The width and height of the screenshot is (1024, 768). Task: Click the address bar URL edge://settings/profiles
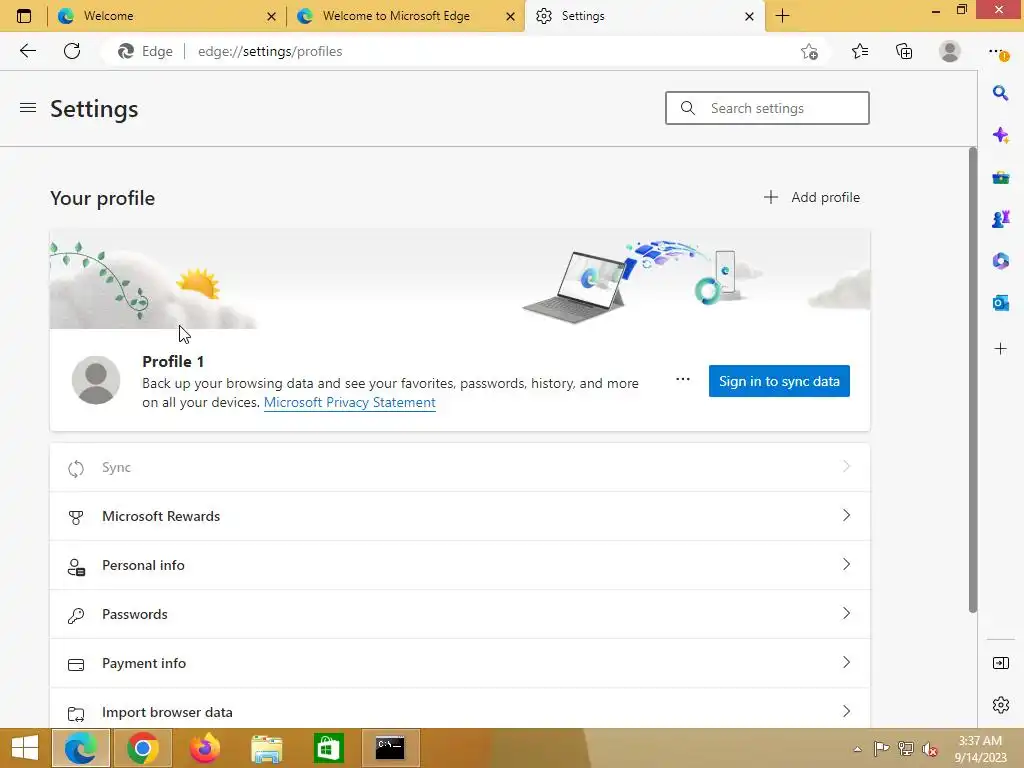tap(270, 51)
